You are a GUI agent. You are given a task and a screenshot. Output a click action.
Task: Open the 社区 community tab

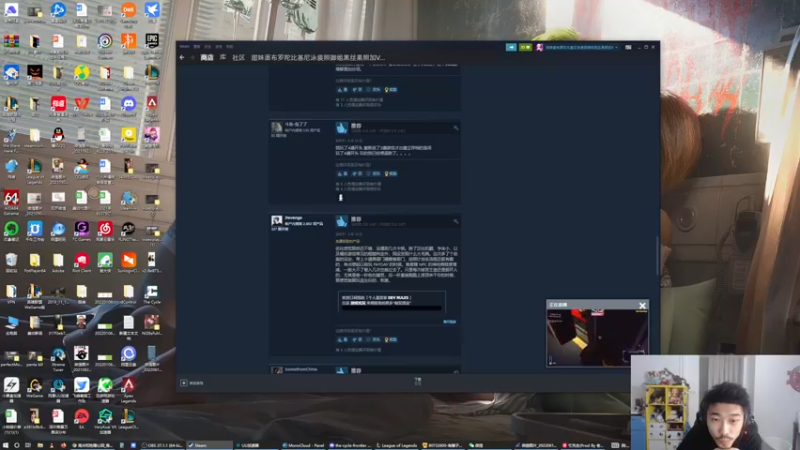tap(238, 58)
